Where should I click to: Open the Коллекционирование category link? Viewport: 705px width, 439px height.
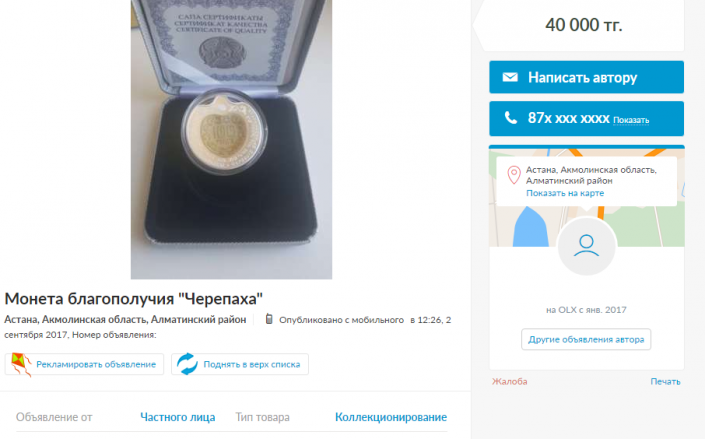click(x=391, y=417)
